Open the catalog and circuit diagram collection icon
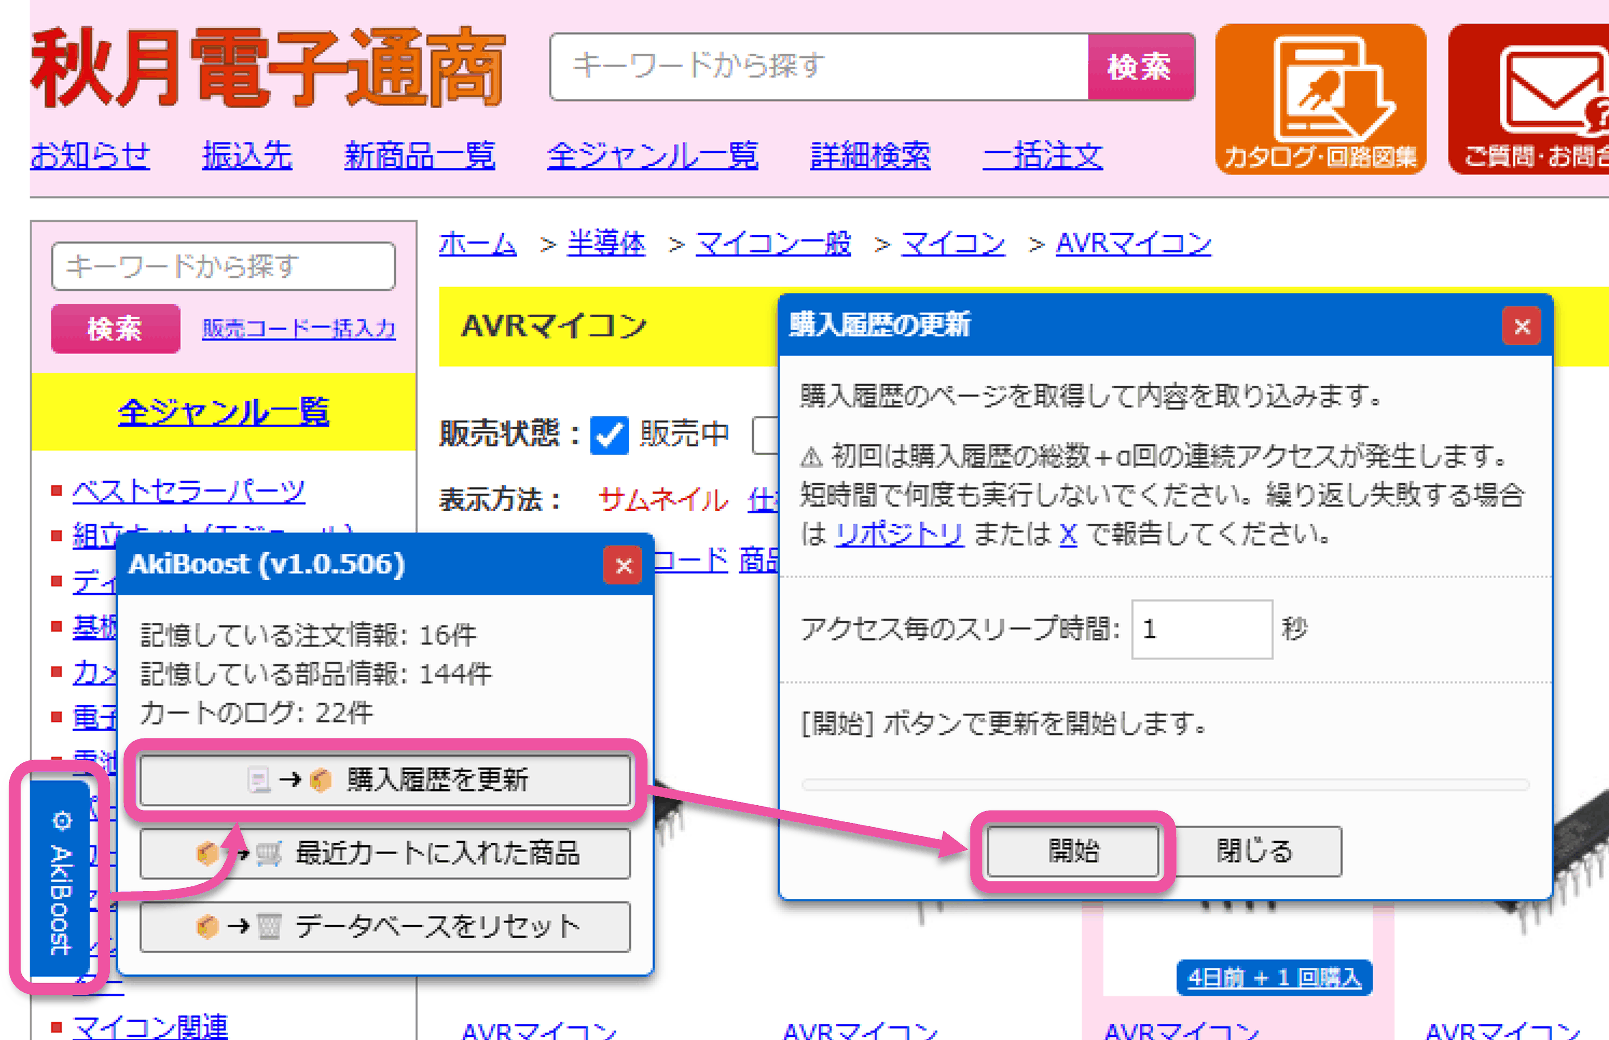This screenshot has height=1040, width=1609. [x=1320, y=99]
